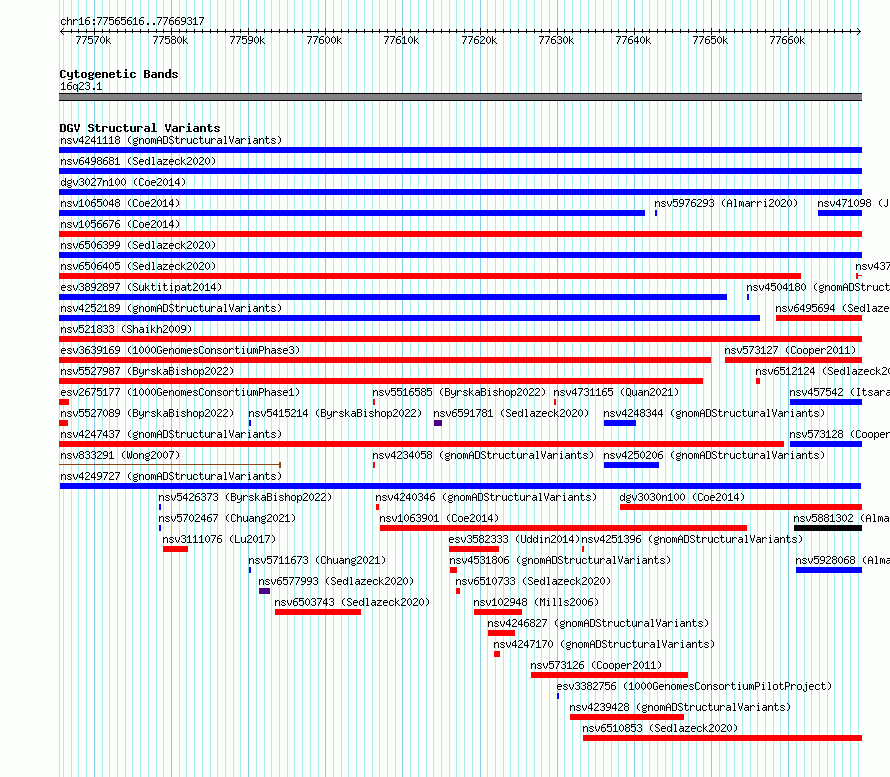Click the nsv6510853 (Sedlazeck2020) label
890x777 pixels.
(x=660, y=728)
